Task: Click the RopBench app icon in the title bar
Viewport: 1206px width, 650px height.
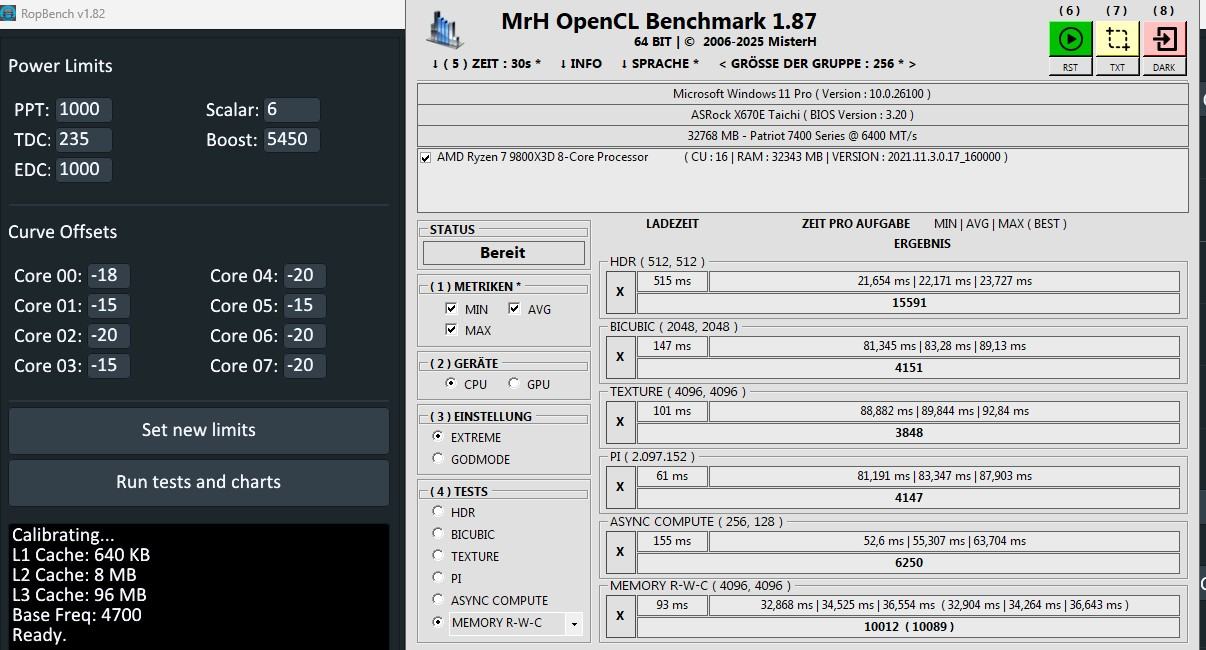Action: point(8,12)
